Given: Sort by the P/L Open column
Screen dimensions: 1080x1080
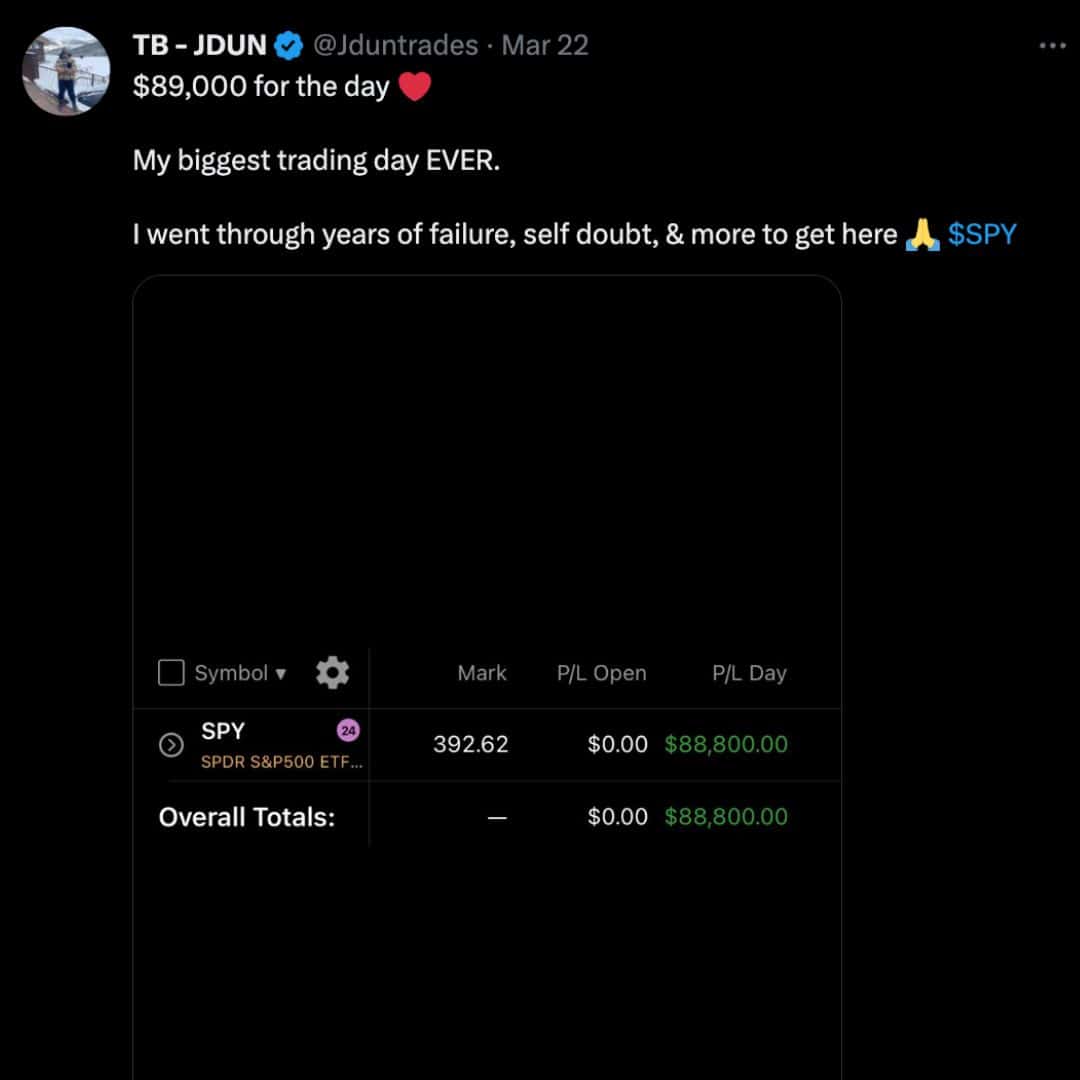Looking at the screenshot, I should click(x=601, y=673).
